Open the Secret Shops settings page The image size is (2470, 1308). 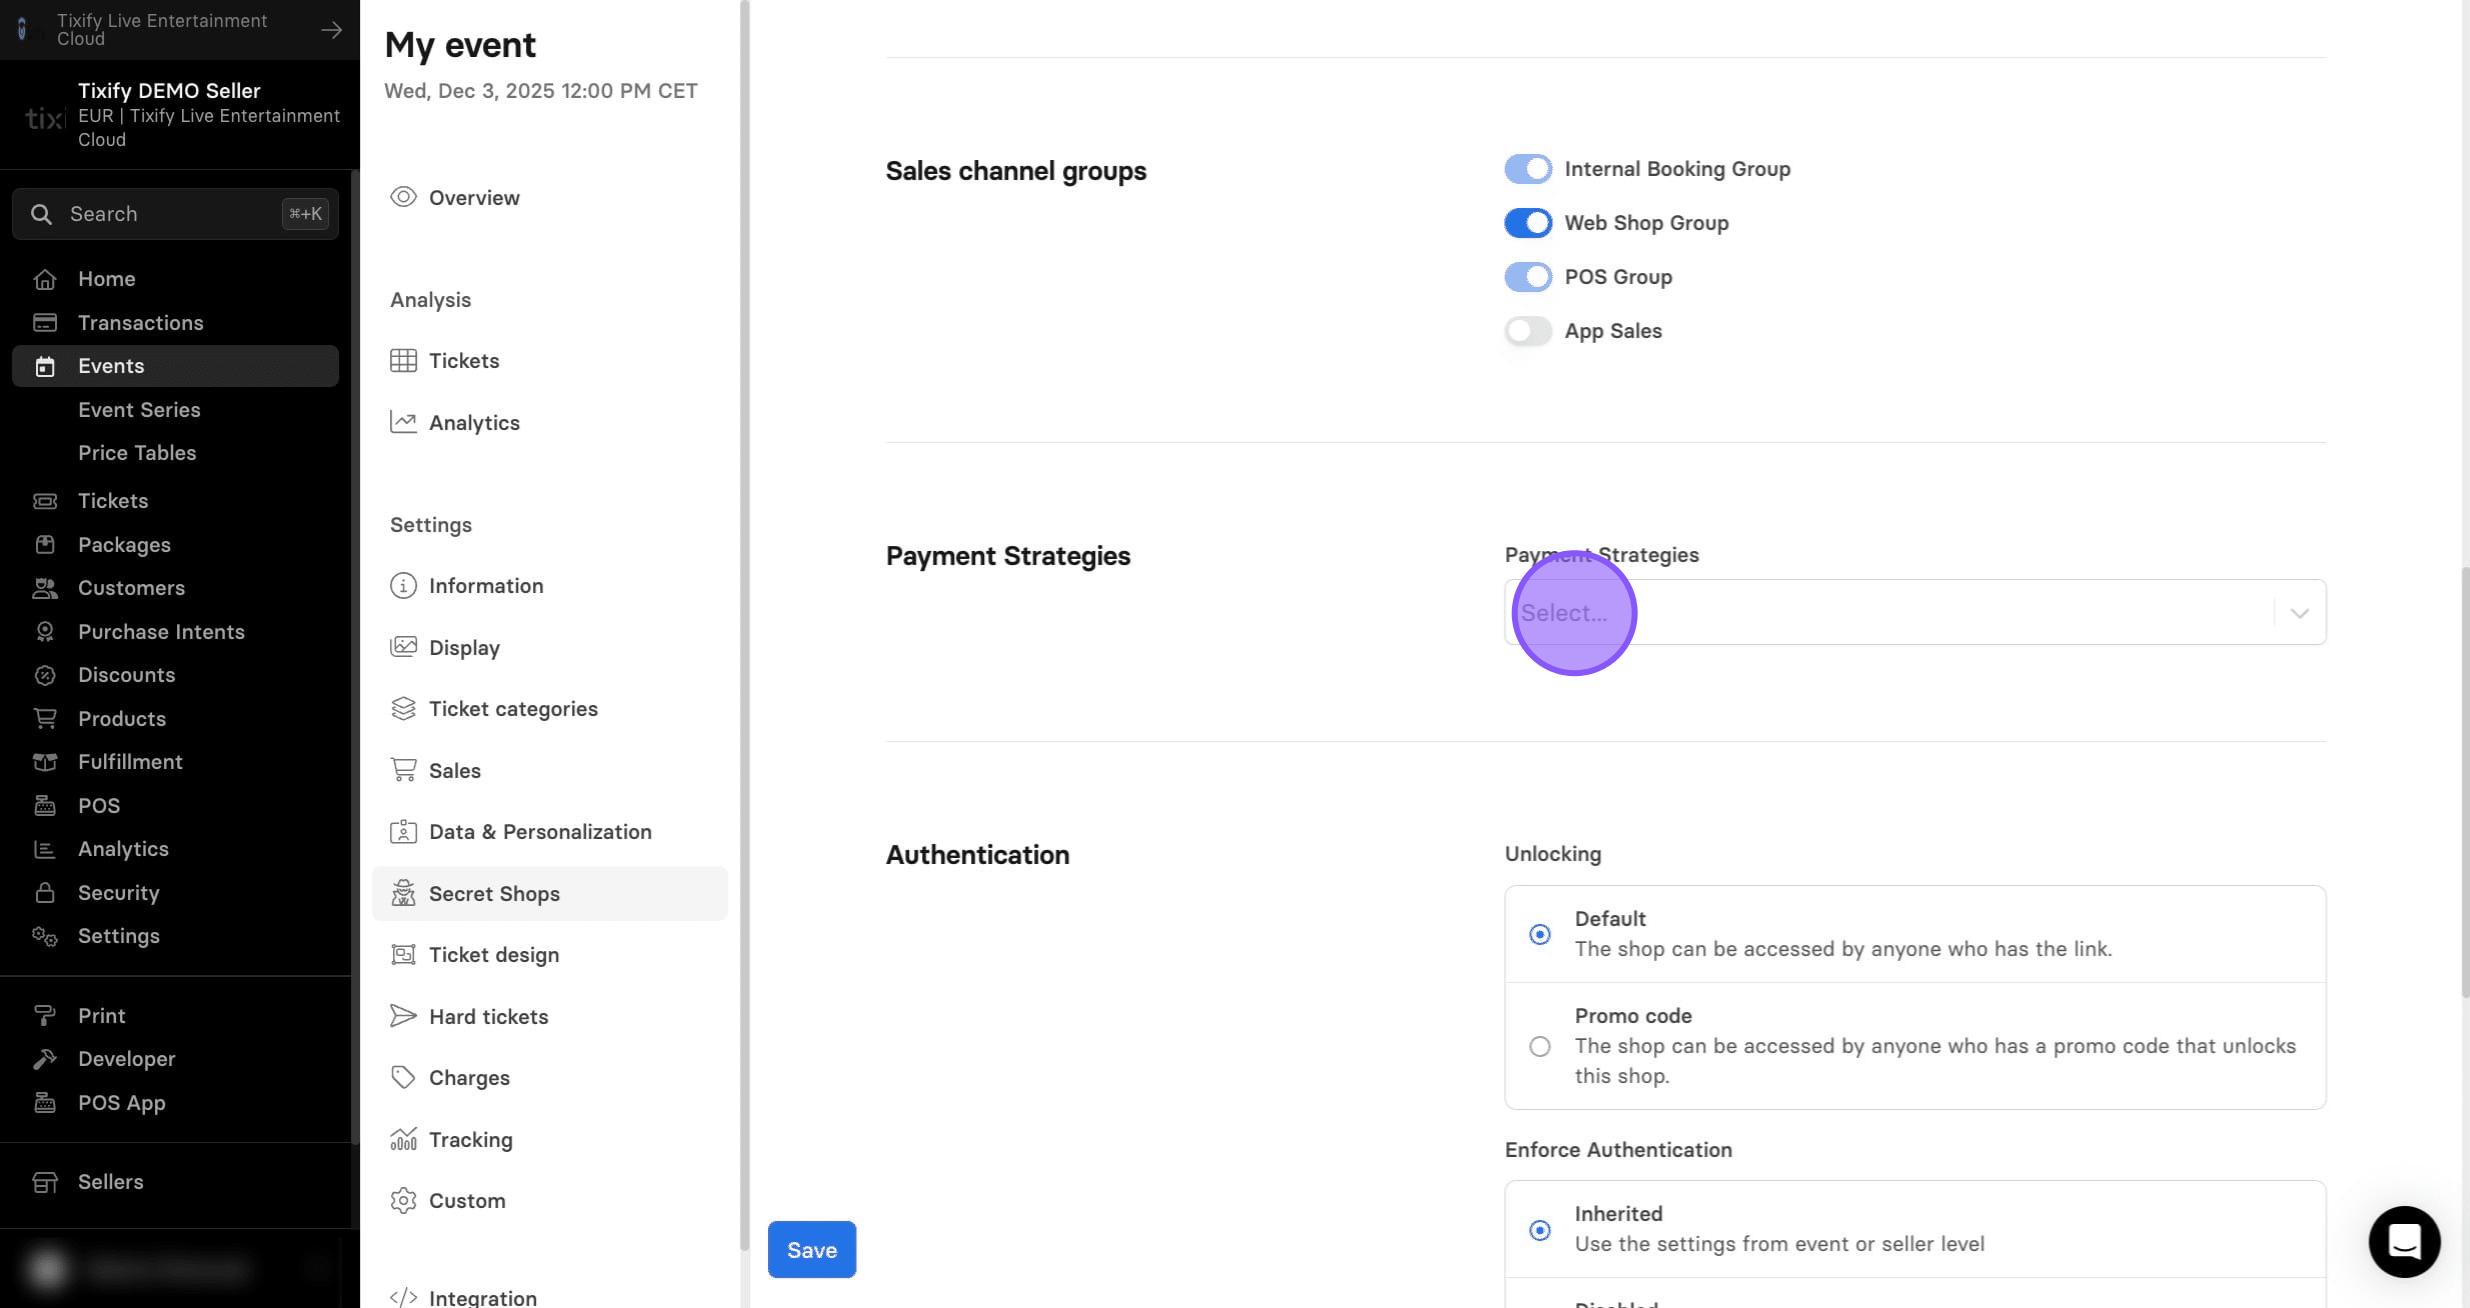tap(550, 894)
